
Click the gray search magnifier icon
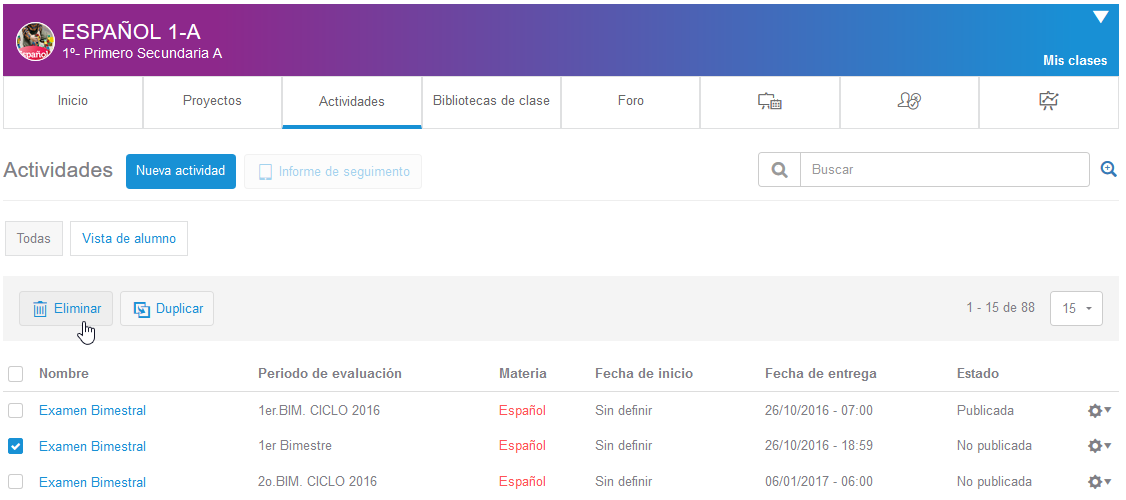(x=779, y=170)
